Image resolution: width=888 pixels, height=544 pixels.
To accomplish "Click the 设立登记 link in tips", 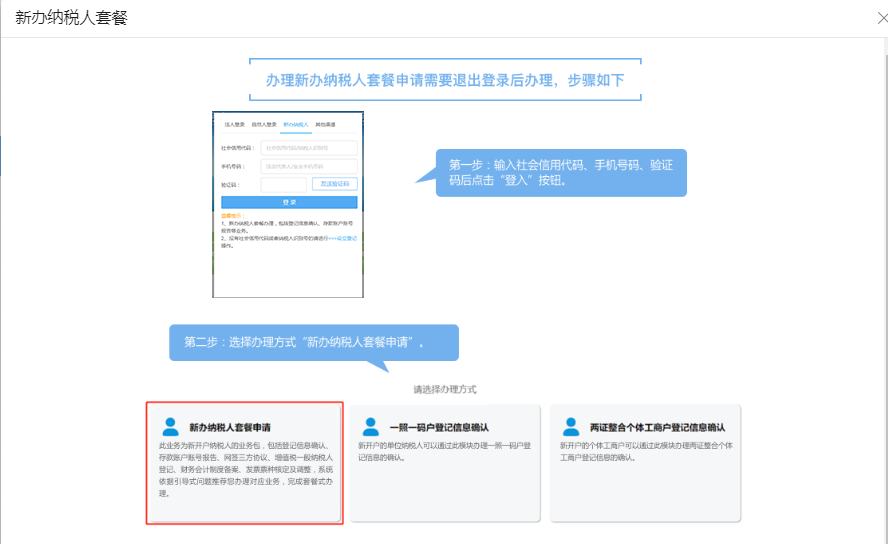I will (x=347, y=238).
